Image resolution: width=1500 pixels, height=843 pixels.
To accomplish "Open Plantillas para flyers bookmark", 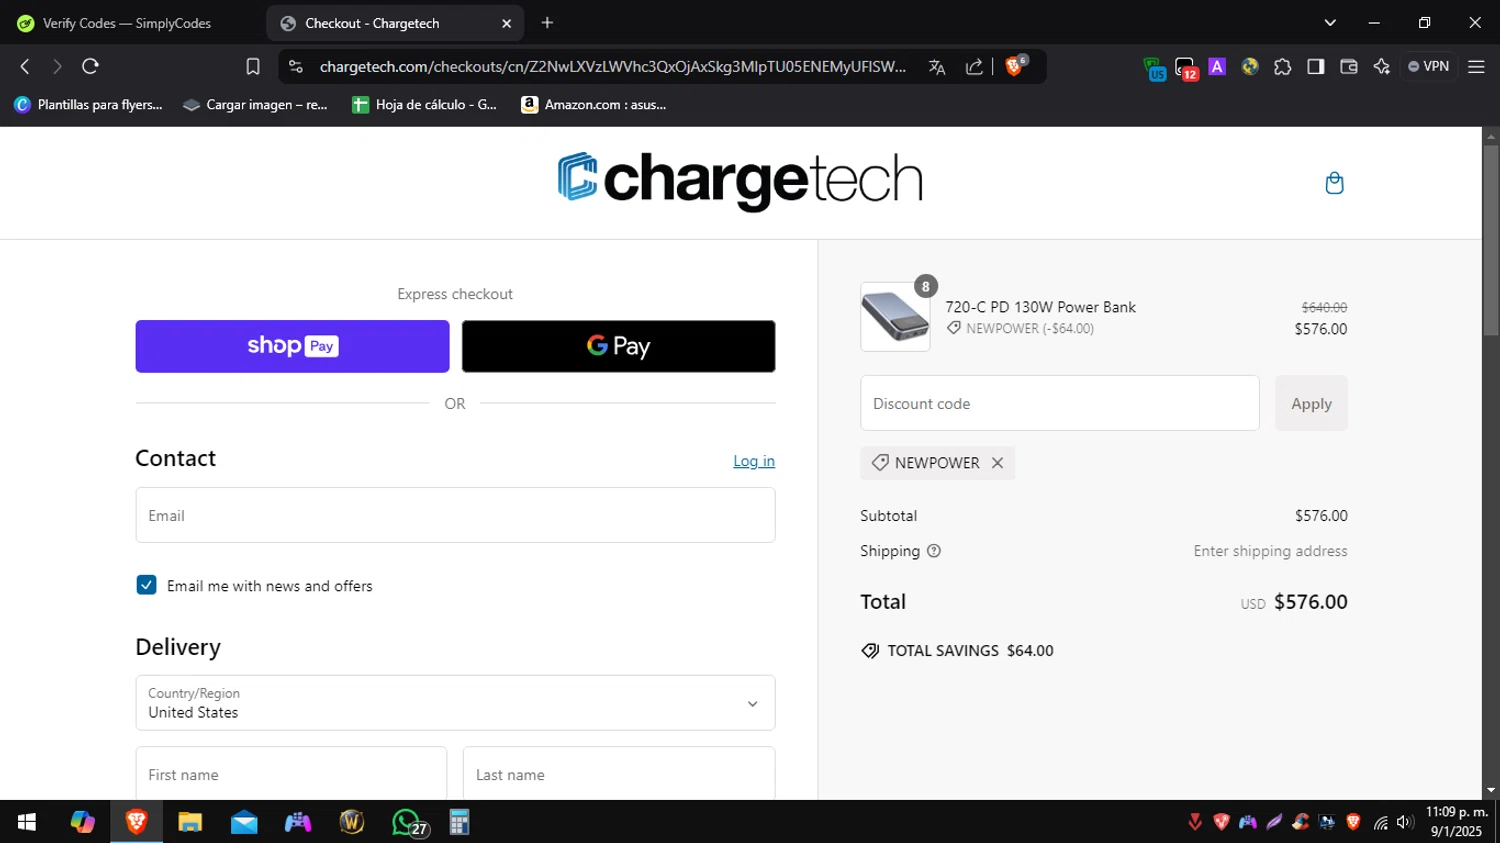I will coord(88,104).
